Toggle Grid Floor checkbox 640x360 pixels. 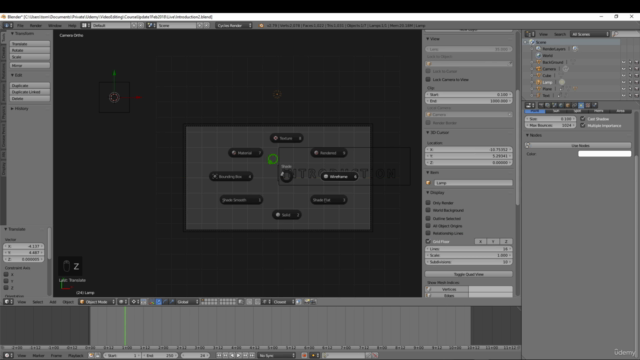[x=428, y=241]
